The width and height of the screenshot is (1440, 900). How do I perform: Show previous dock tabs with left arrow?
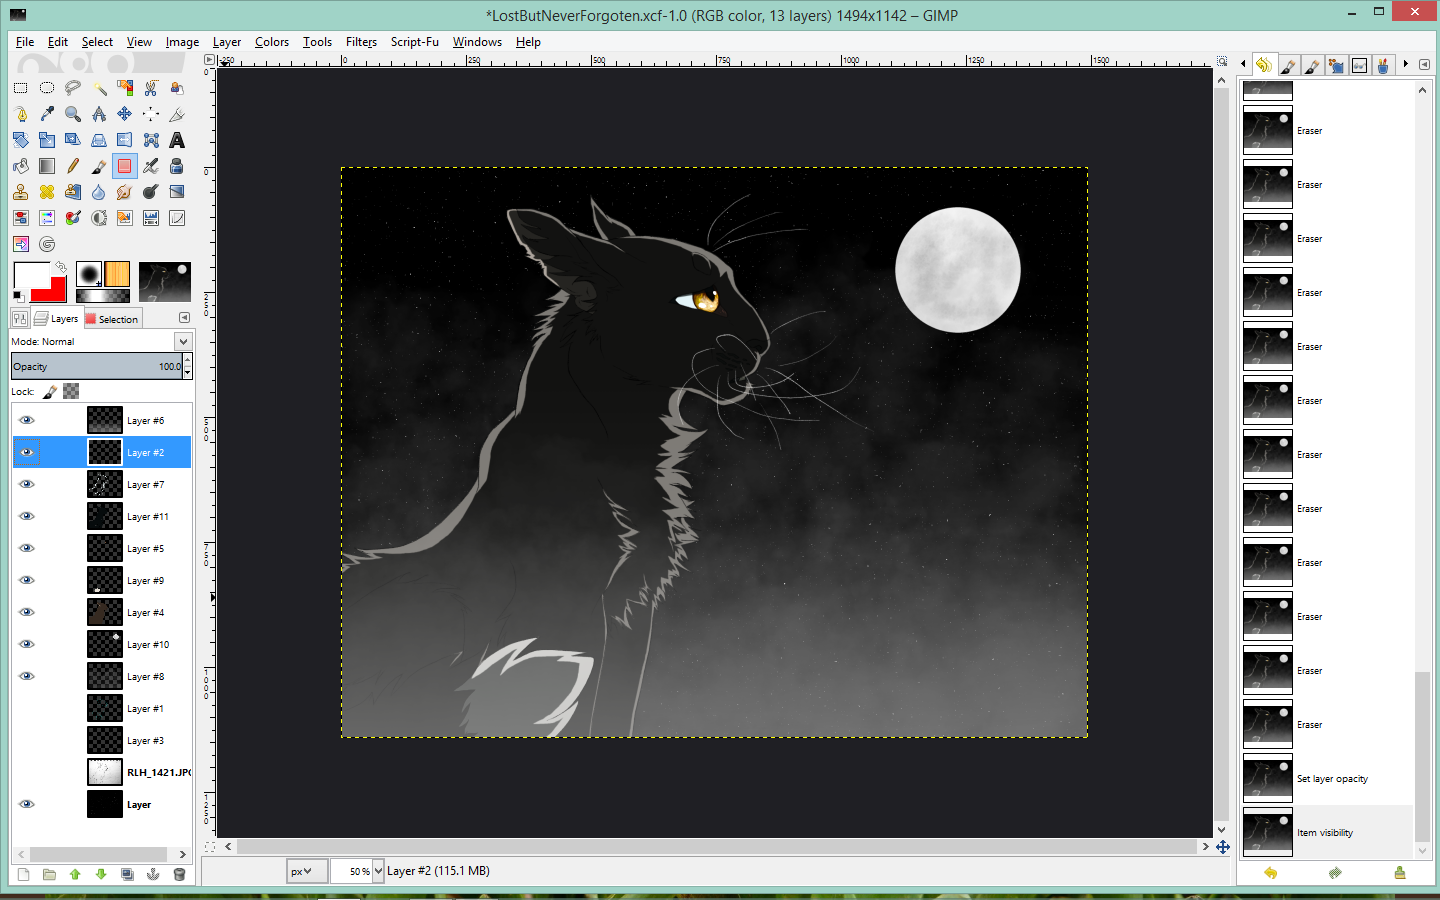pos(1243,64)
